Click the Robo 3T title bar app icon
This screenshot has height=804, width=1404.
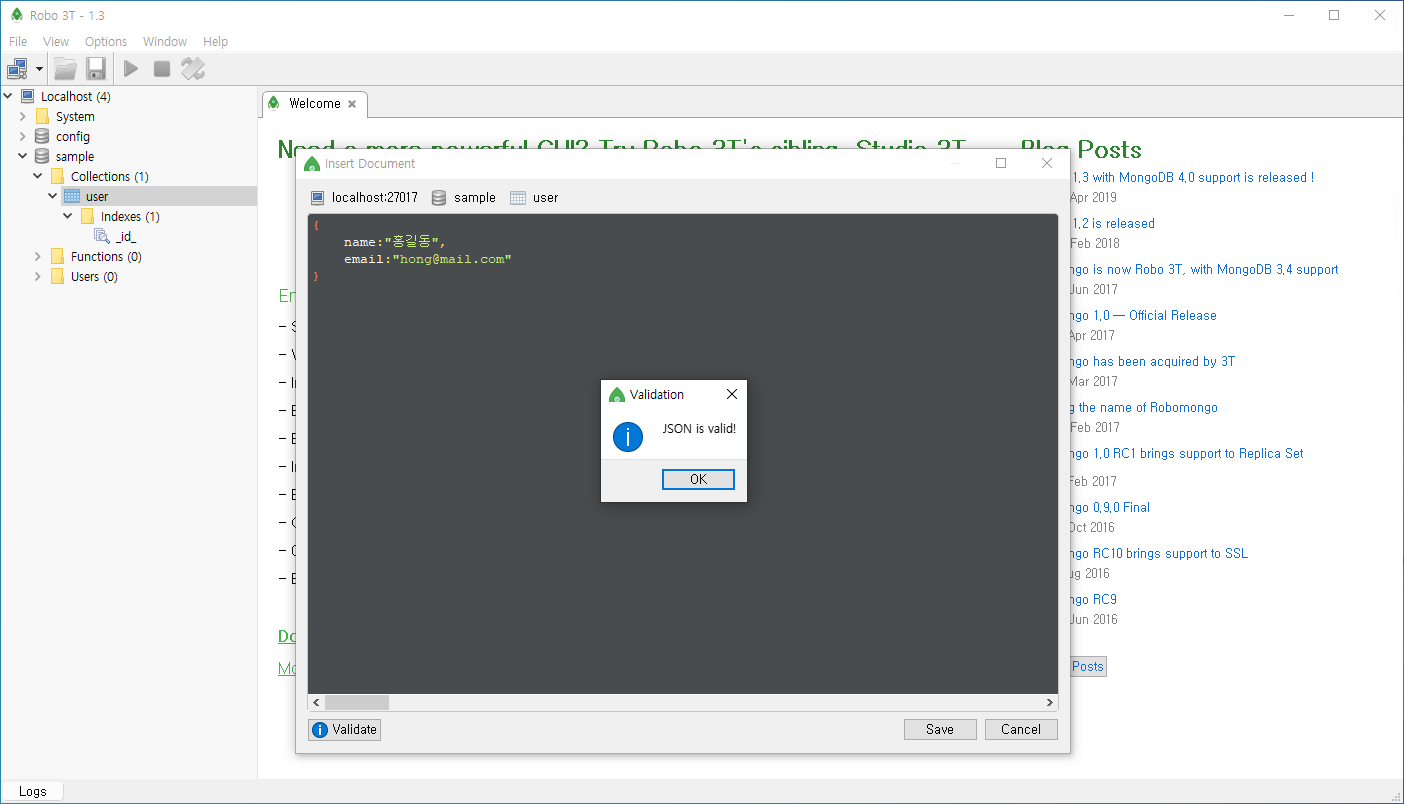(16, 15)
